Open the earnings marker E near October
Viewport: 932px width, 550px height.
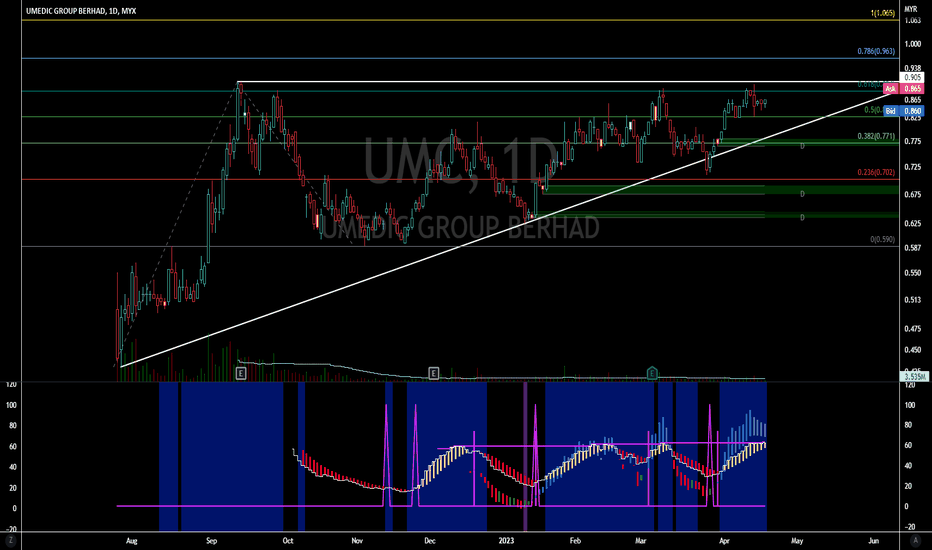coord(241,373)
